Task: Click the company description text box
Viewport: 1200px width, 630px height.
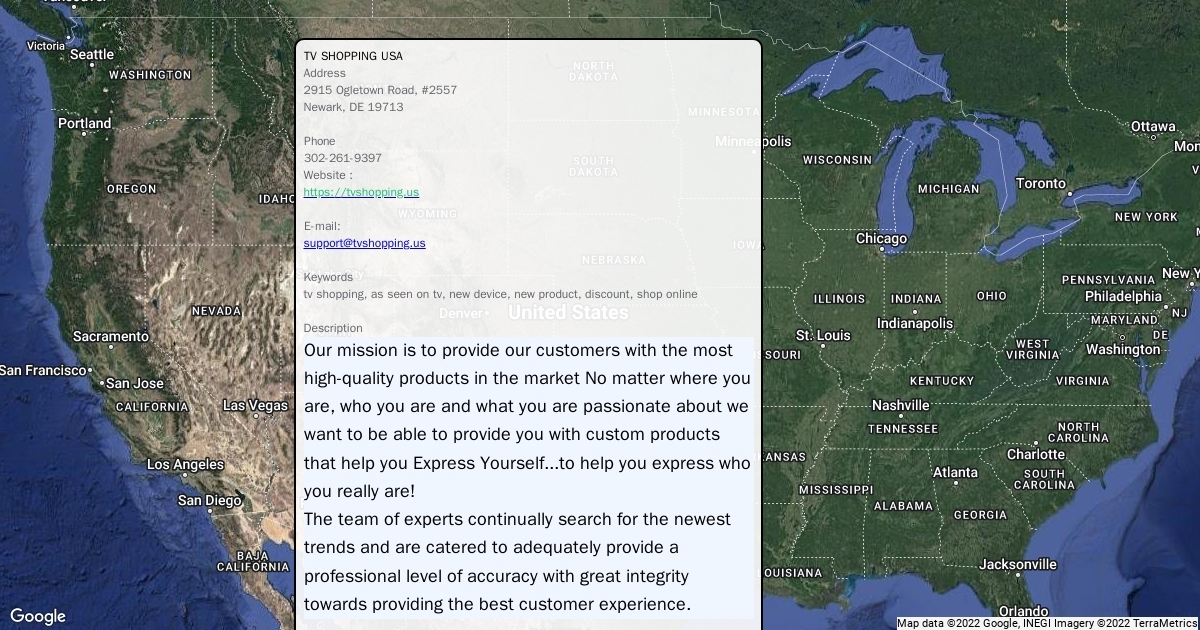Action: 528,477
